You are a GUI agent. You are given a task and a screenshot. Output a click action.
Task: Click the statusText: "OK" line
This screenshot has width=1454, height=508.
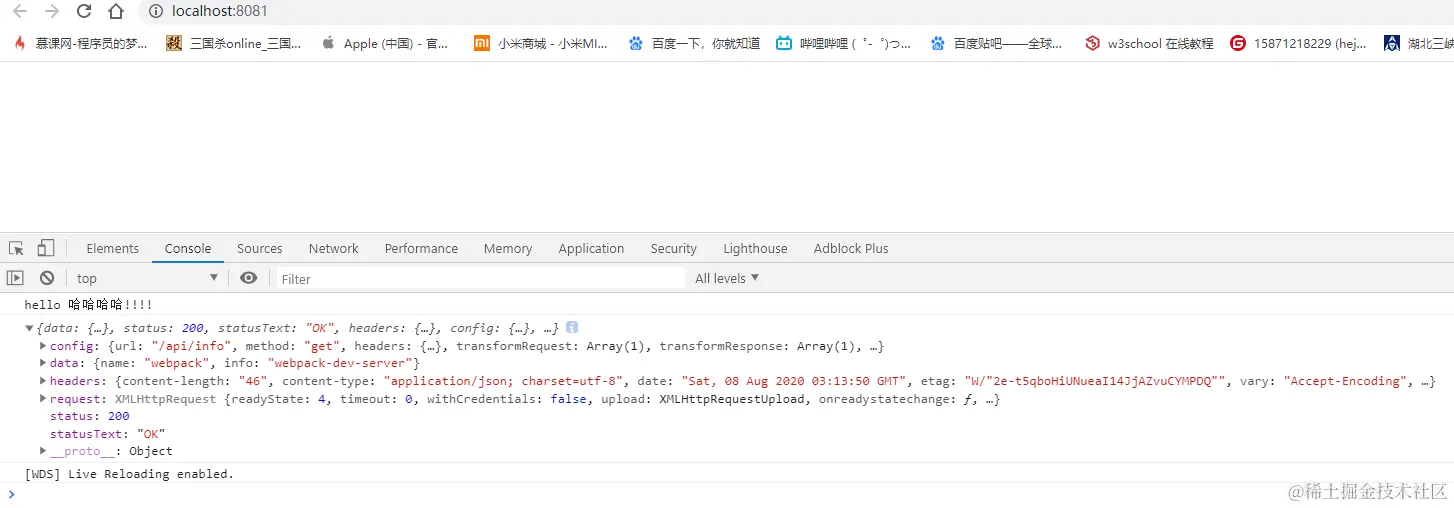pos(107,434)
